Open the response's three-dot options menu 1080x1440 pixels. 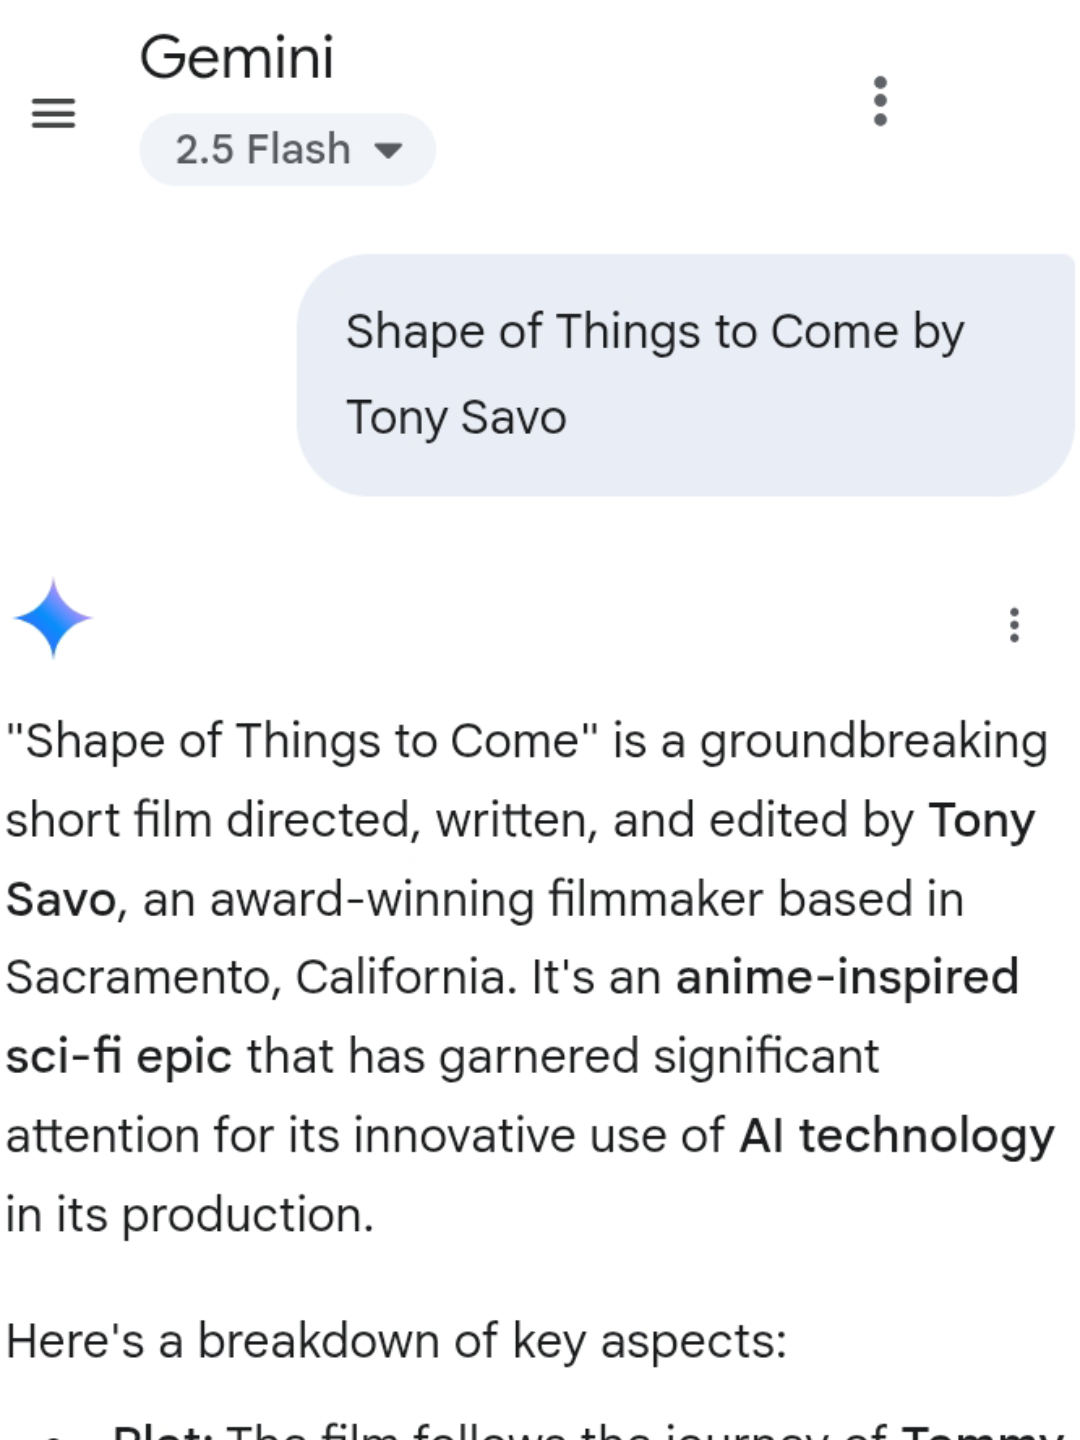coord(1014,625)
